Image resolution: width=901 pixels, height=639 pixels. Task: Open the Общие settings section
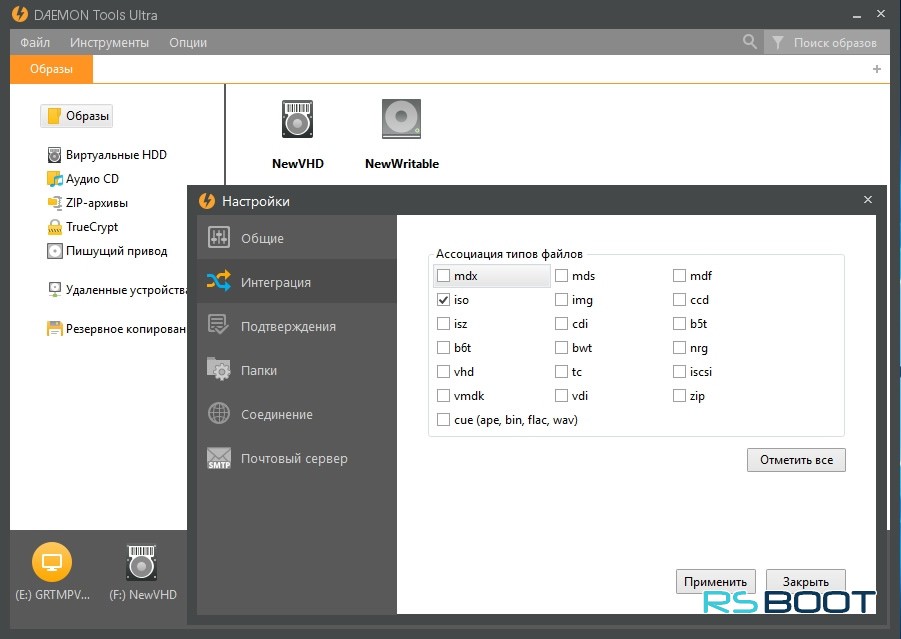pyautogui.click(x=297, y=237)
